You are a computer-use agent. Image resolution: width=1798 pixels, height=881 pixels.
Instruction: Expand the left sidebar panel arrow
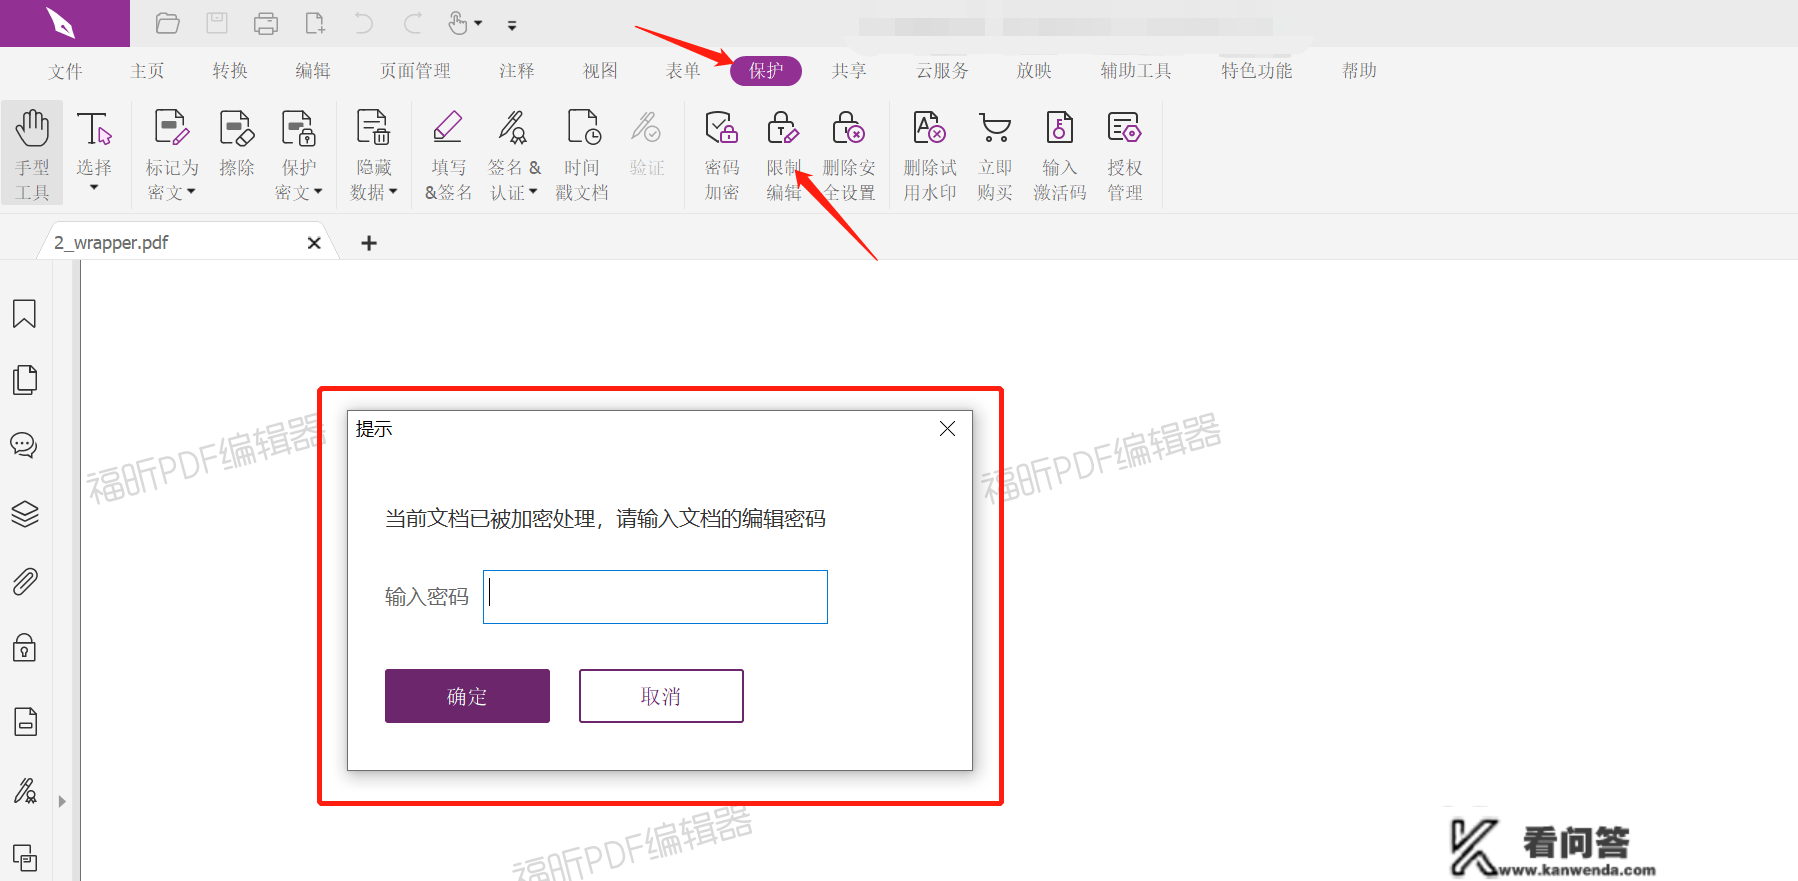[x=62, y=801]
